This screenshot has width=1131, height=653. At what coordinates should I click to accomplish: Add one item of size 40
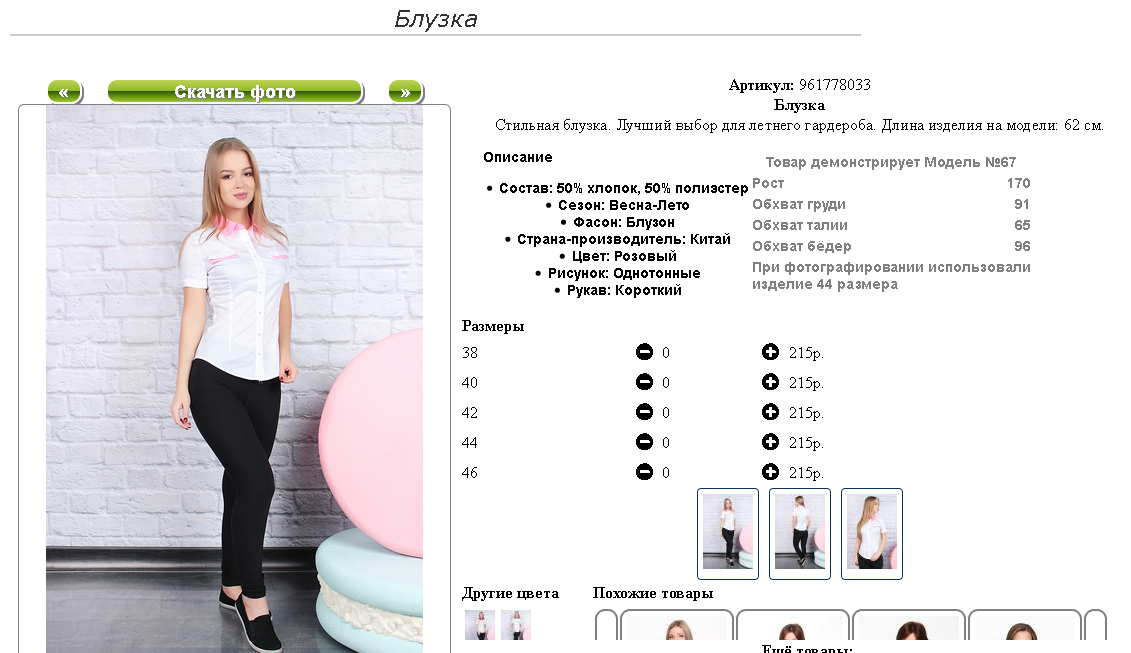pyautogui.click(x=770, y=382)
